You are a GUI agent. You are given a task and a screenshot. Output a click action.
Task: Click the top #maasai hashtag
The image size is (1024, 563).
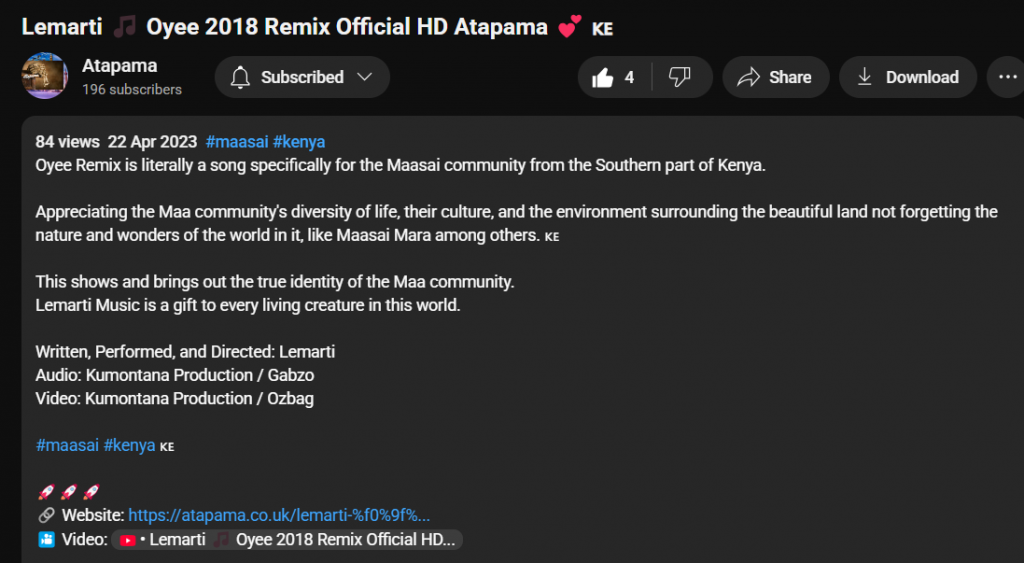(x=235, y=142)
